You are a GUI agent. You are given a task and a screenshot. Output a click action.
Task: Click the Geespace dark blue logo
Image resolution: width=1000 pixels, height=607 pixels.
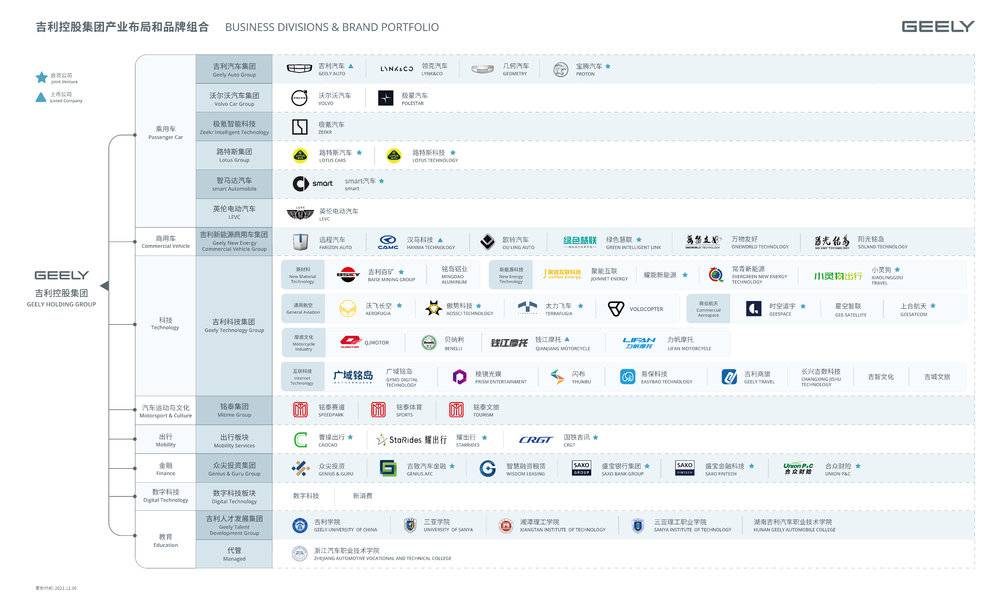[x=753, y=309]
